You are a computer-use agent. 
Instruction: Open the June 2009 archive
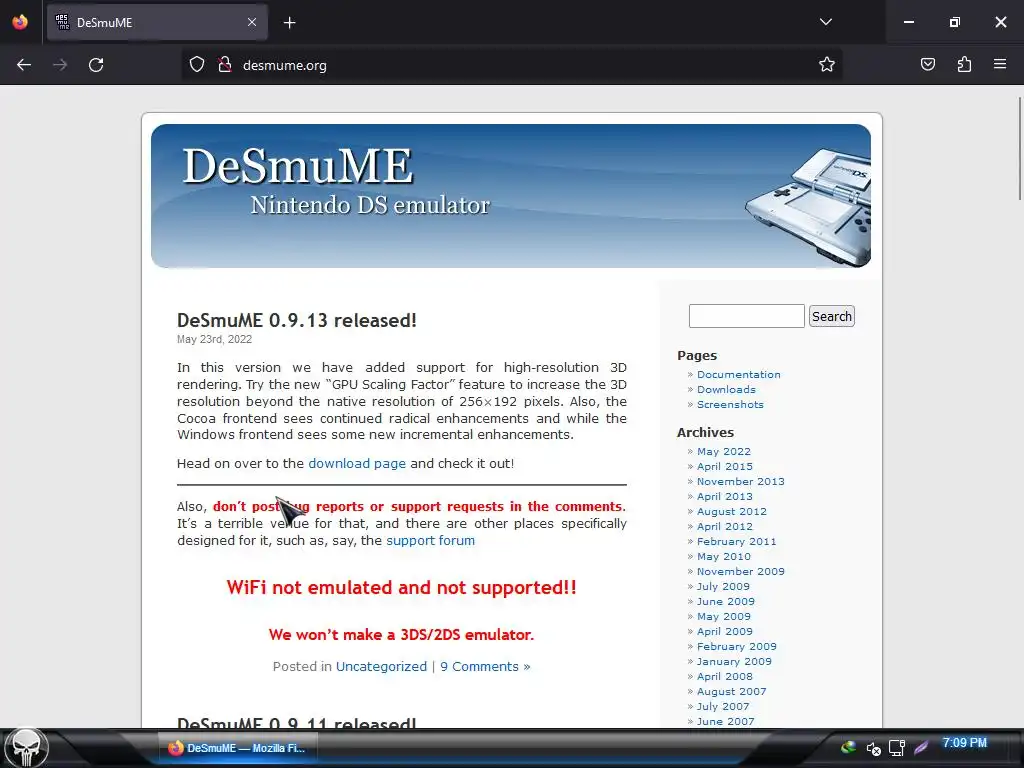click(x=726, y=601)
